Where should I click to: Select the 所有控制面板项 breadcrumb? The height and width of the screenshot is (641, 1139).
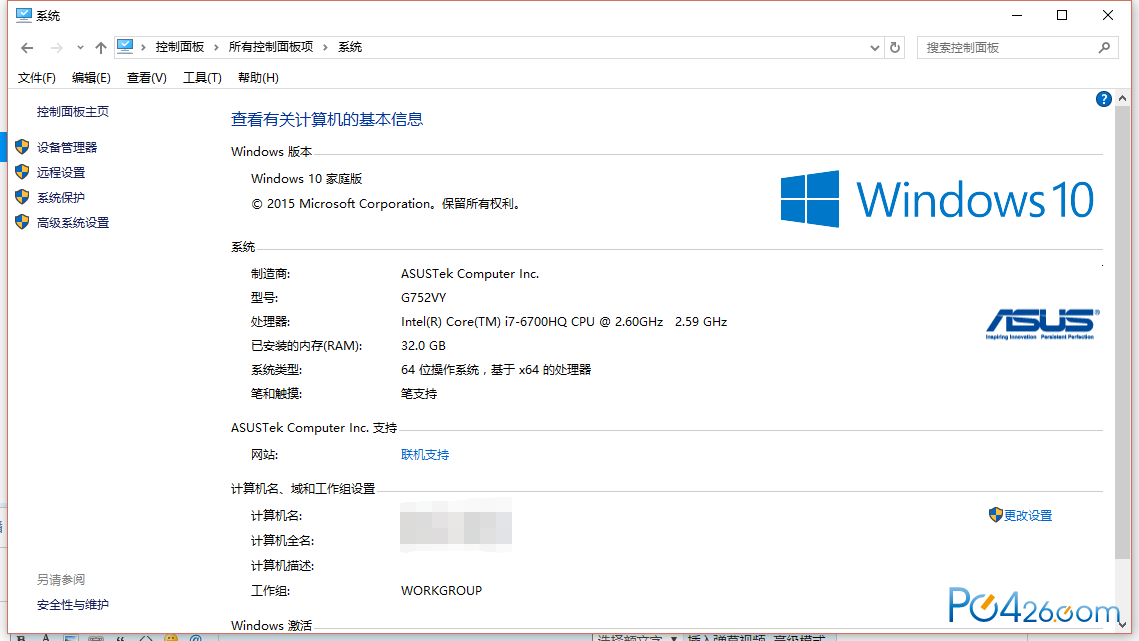tap(271, 47)
